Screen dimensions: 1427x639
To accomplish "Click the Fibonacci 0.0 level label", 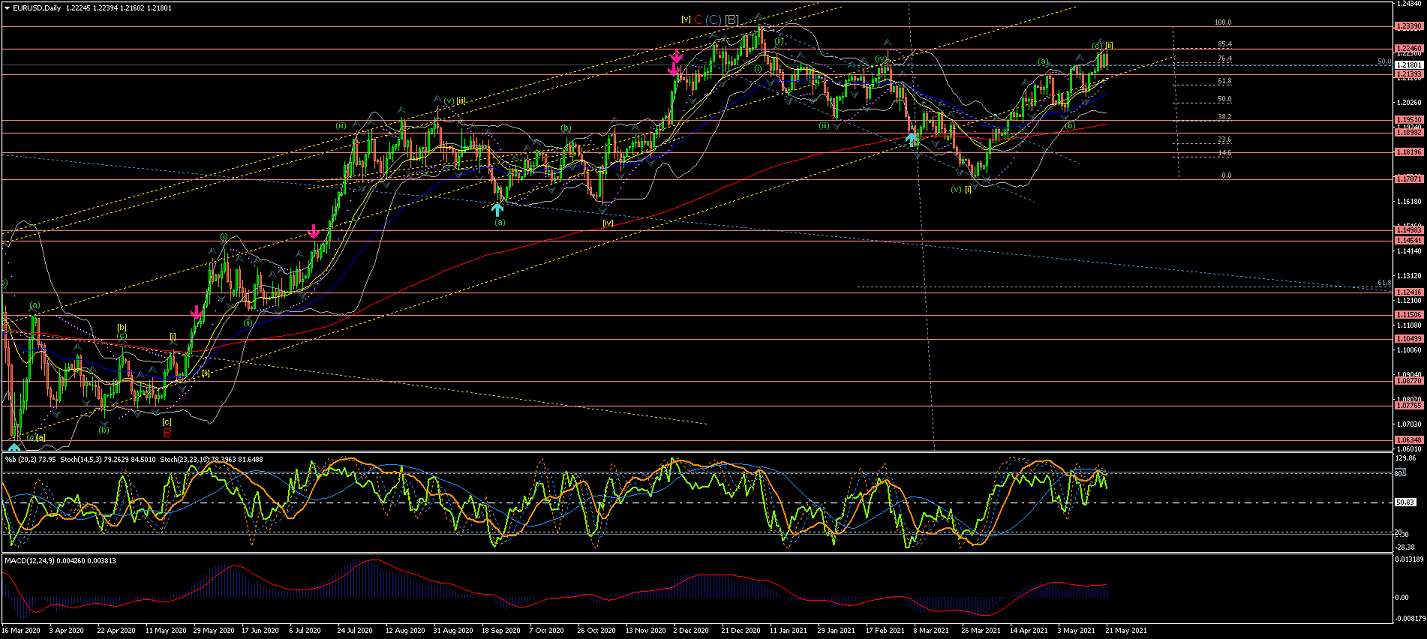I will [x=1224, y=175].
